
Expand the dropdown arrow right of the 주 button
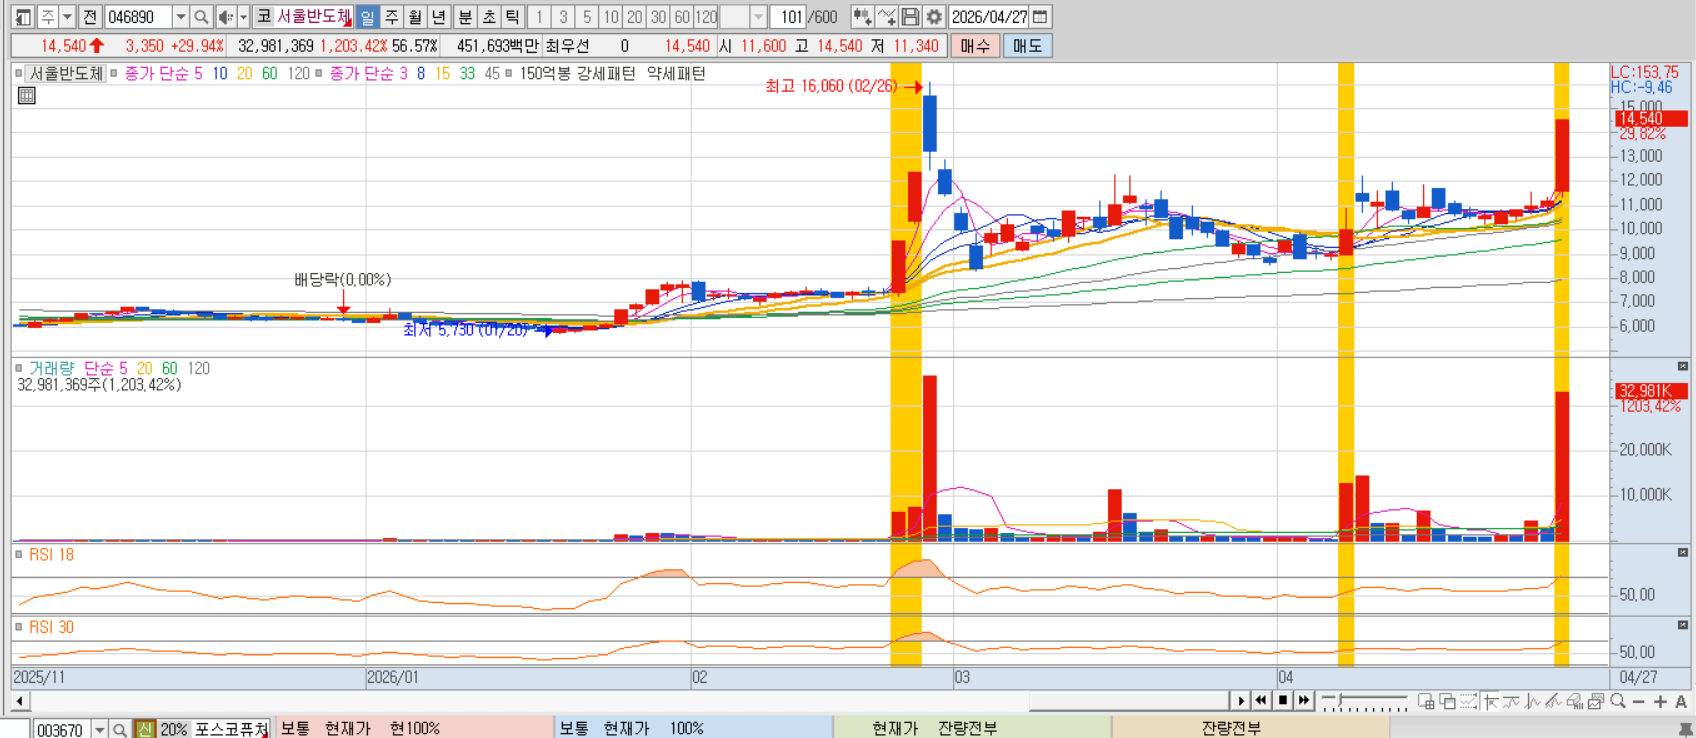pos(67,17)
